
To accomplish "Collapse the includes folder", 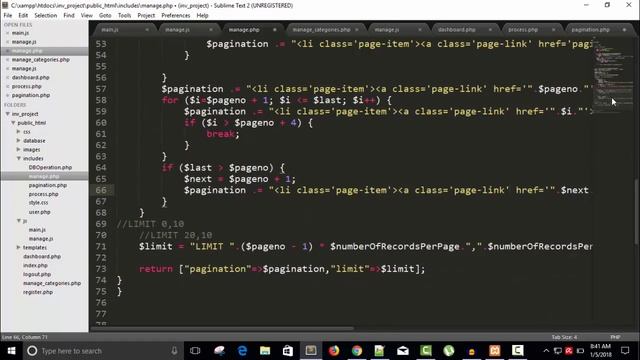I will click(x=19, y=158).
